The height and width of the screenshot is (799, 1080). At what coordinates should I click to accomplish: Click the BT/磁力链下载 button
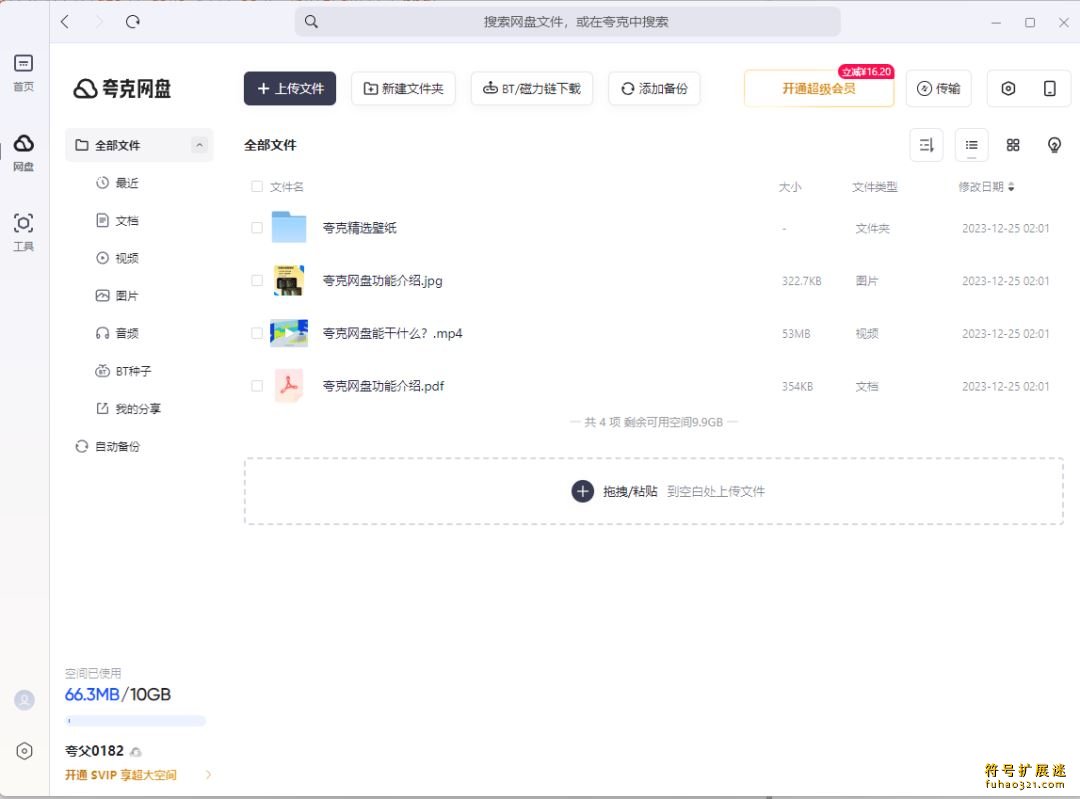pos(532,88)
